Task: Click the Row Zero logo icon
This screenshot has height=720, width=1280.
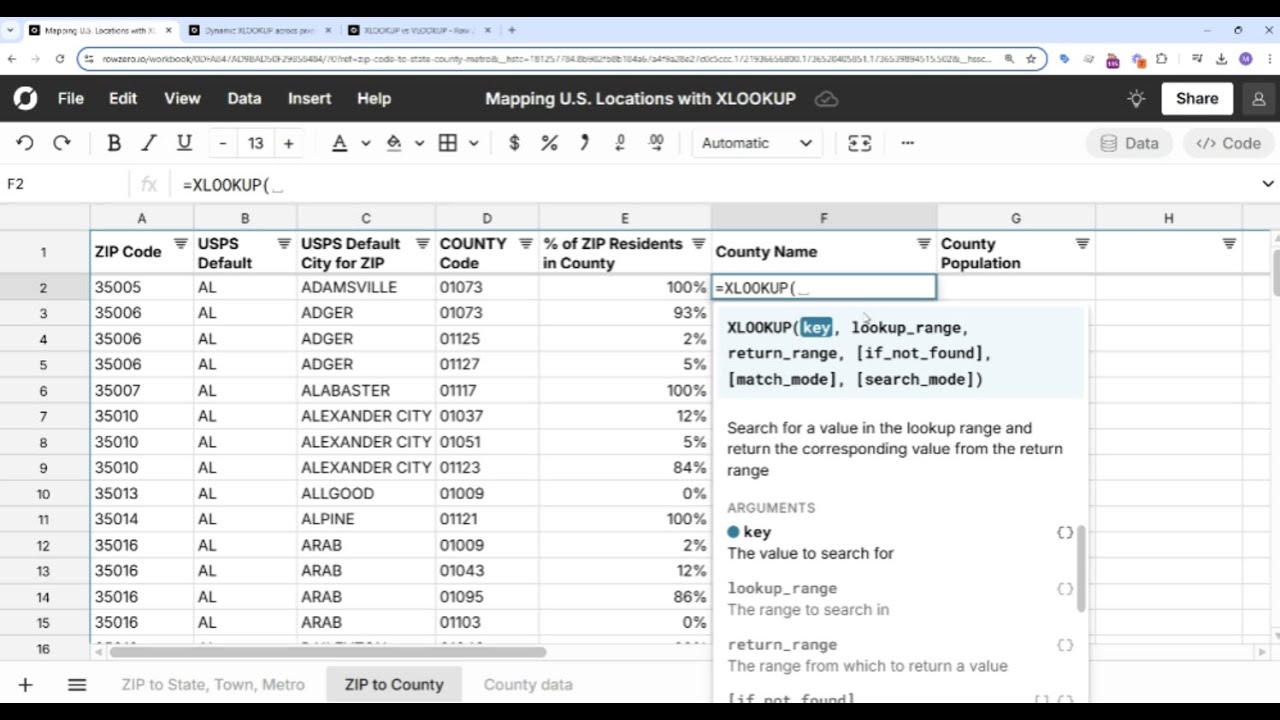Action: pos(25,98)
